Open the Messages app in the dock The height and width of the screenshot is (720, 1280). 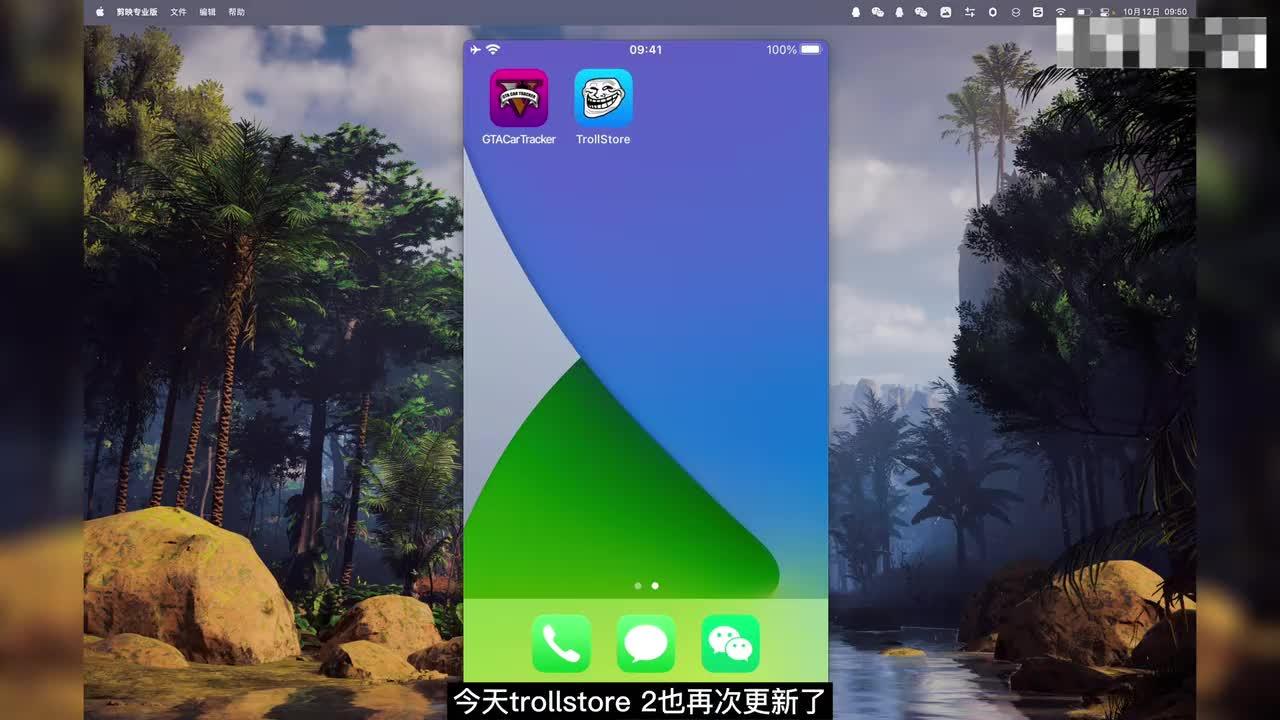coord(646,643)
